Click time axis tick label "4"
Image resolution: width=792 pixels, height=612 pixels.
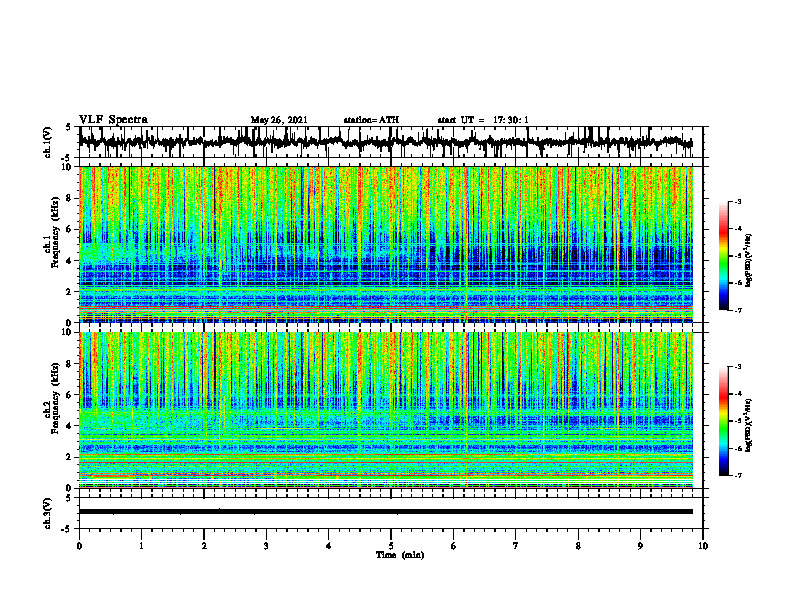tap(329, 546)
